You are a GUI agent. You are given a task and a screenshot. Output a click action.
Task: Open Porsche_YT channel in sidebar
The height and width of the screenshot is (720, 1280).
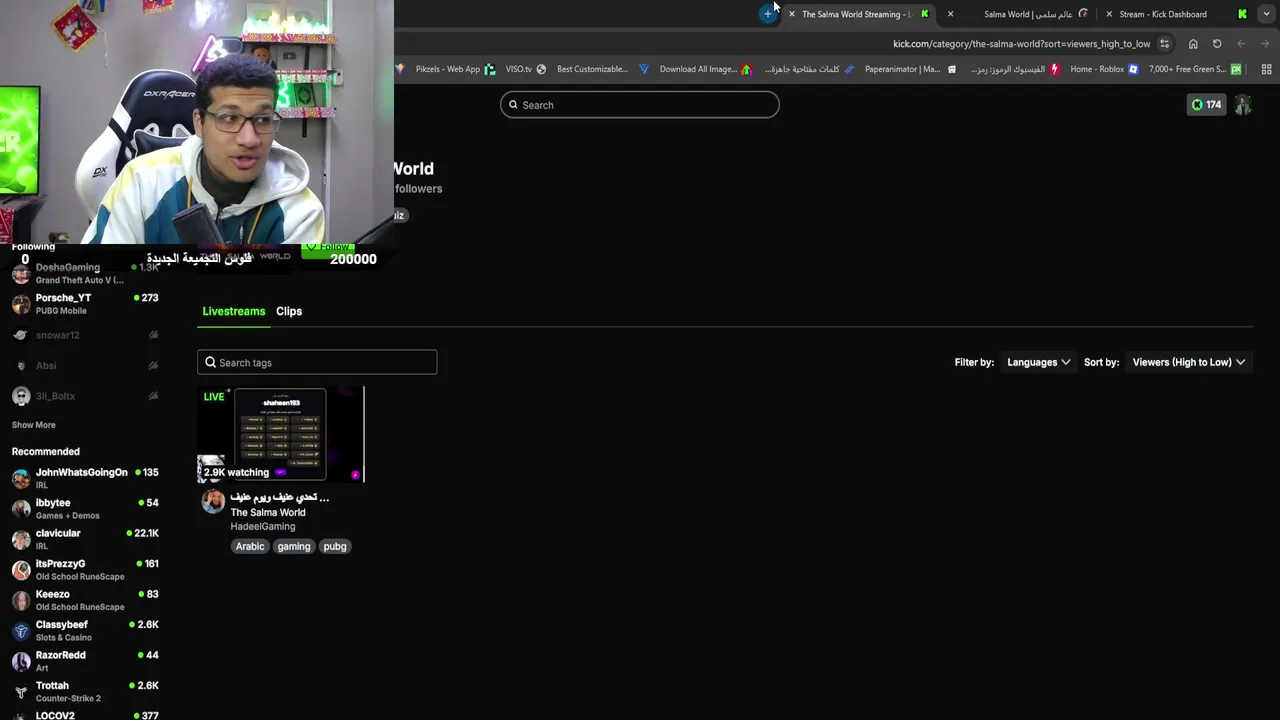click(x=85, y=304)
